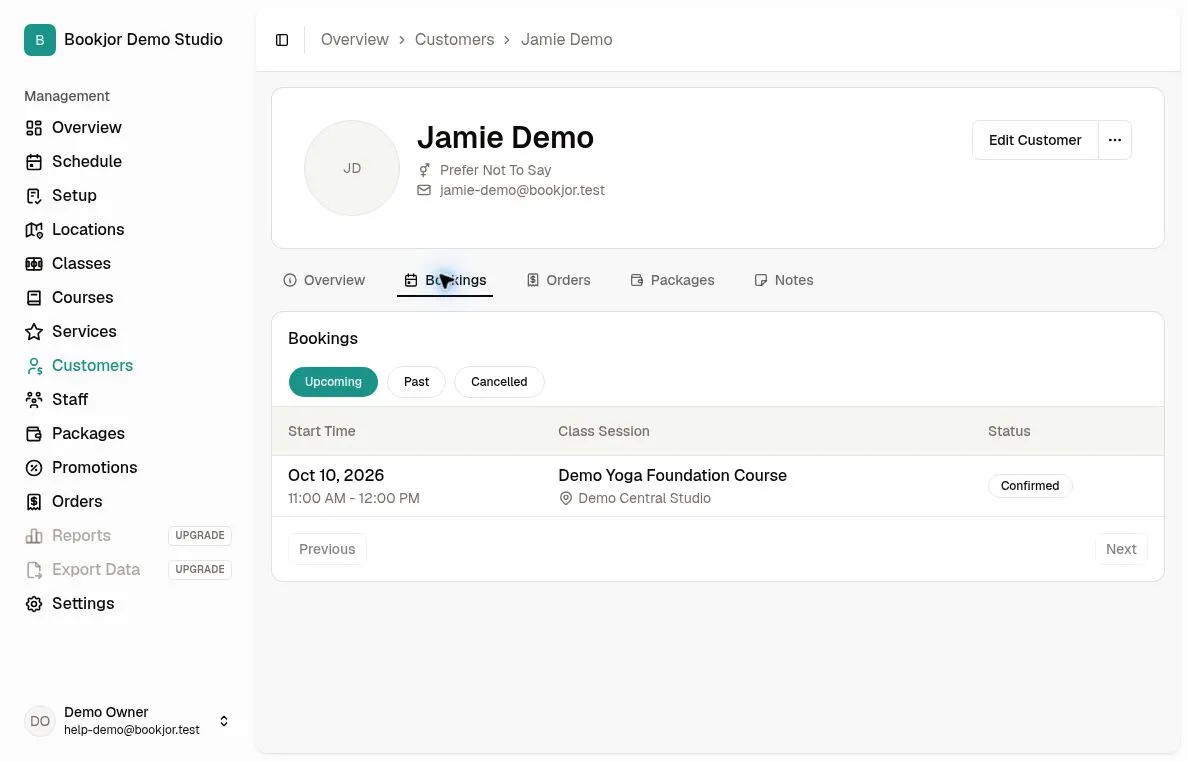Image resolution: width=1188 pixels, height=761 pixels.
Task: Click the location pin beside Demo Central Studio
Action: coord(565,498)
